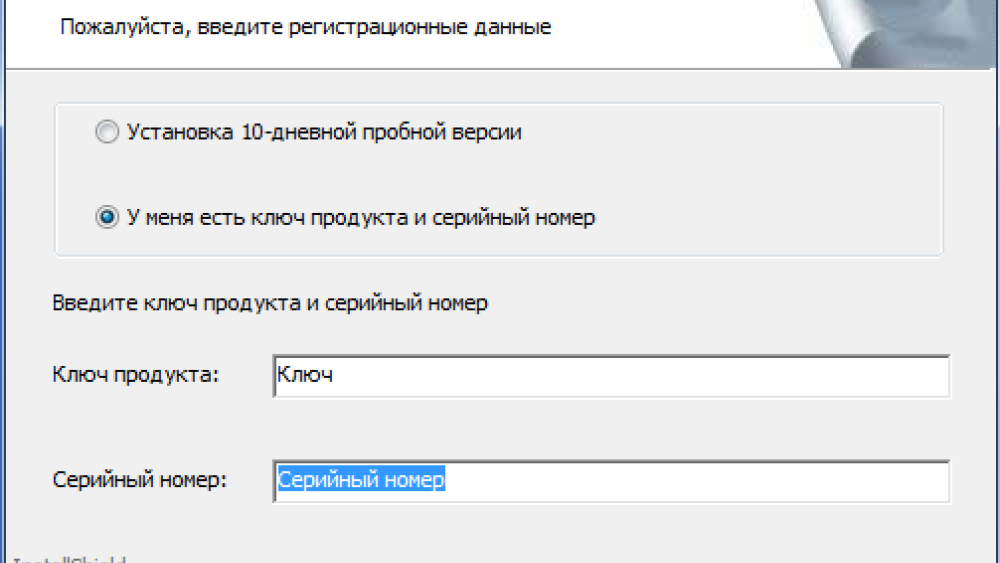This screenshot has height=563, width=1000.
Task: Click empty space after selected text in serial field
Action: tap(700, 481)
